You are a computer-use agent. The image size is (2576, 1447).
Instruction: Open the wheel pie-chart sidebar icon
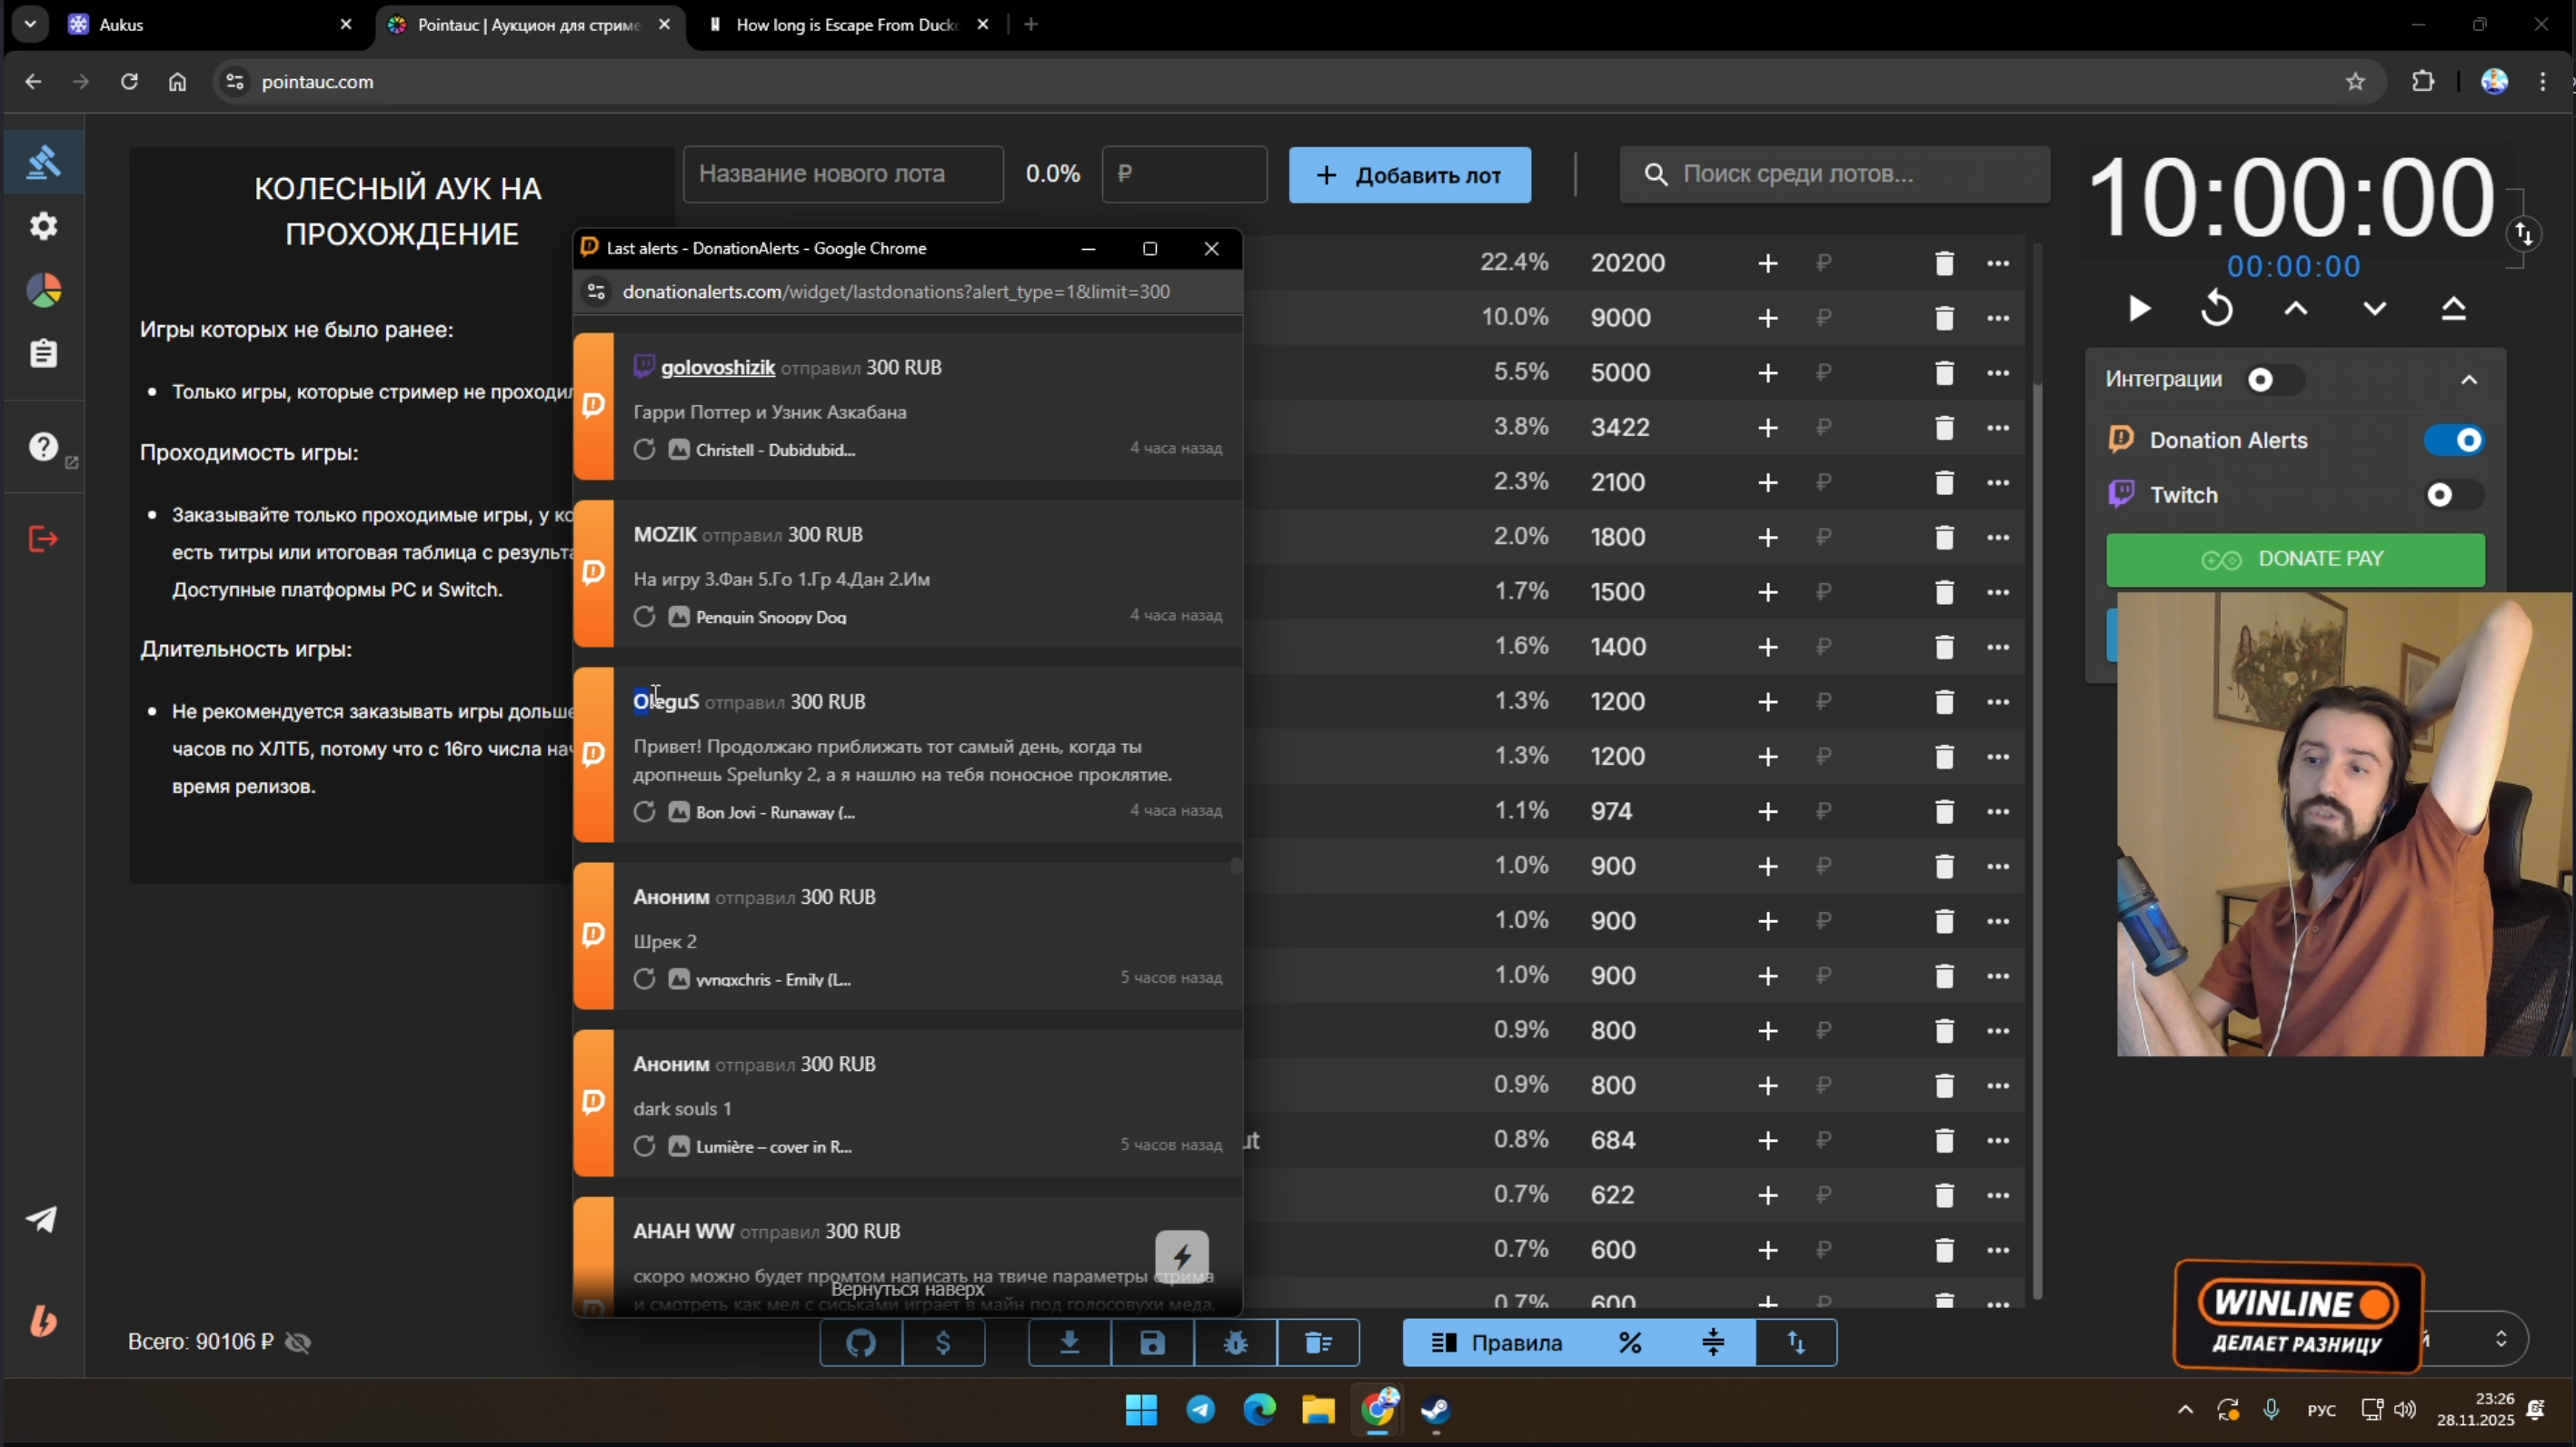[43, 290]
